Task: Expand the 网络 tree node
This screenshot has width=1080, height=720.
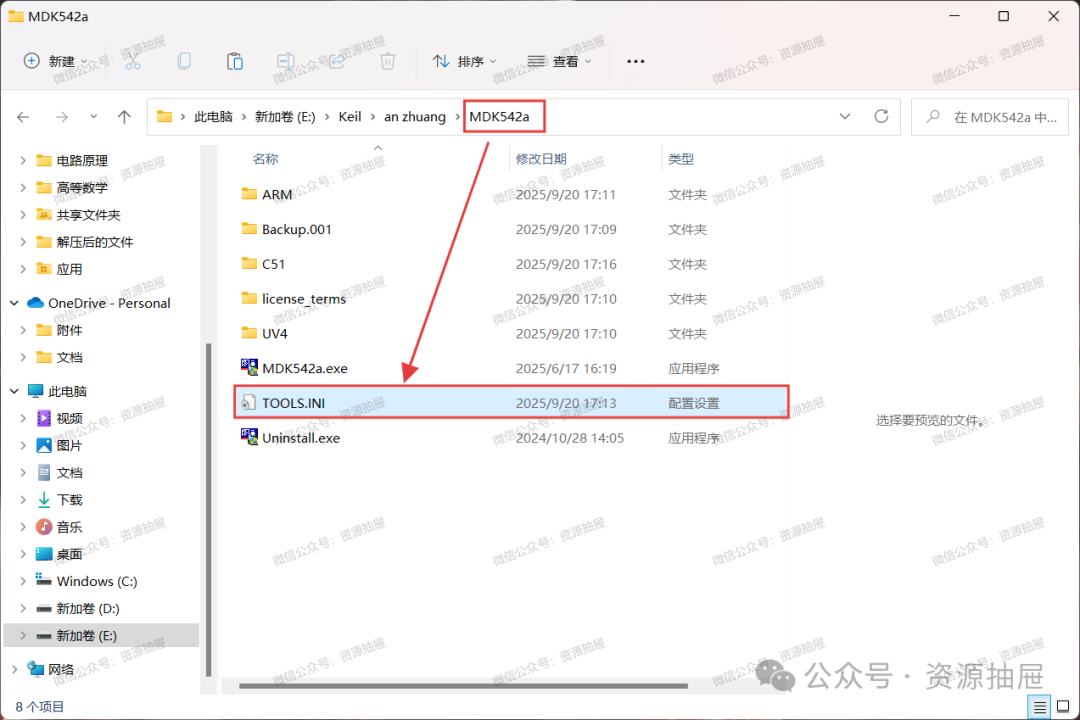Action: click(x=14, y=669)
